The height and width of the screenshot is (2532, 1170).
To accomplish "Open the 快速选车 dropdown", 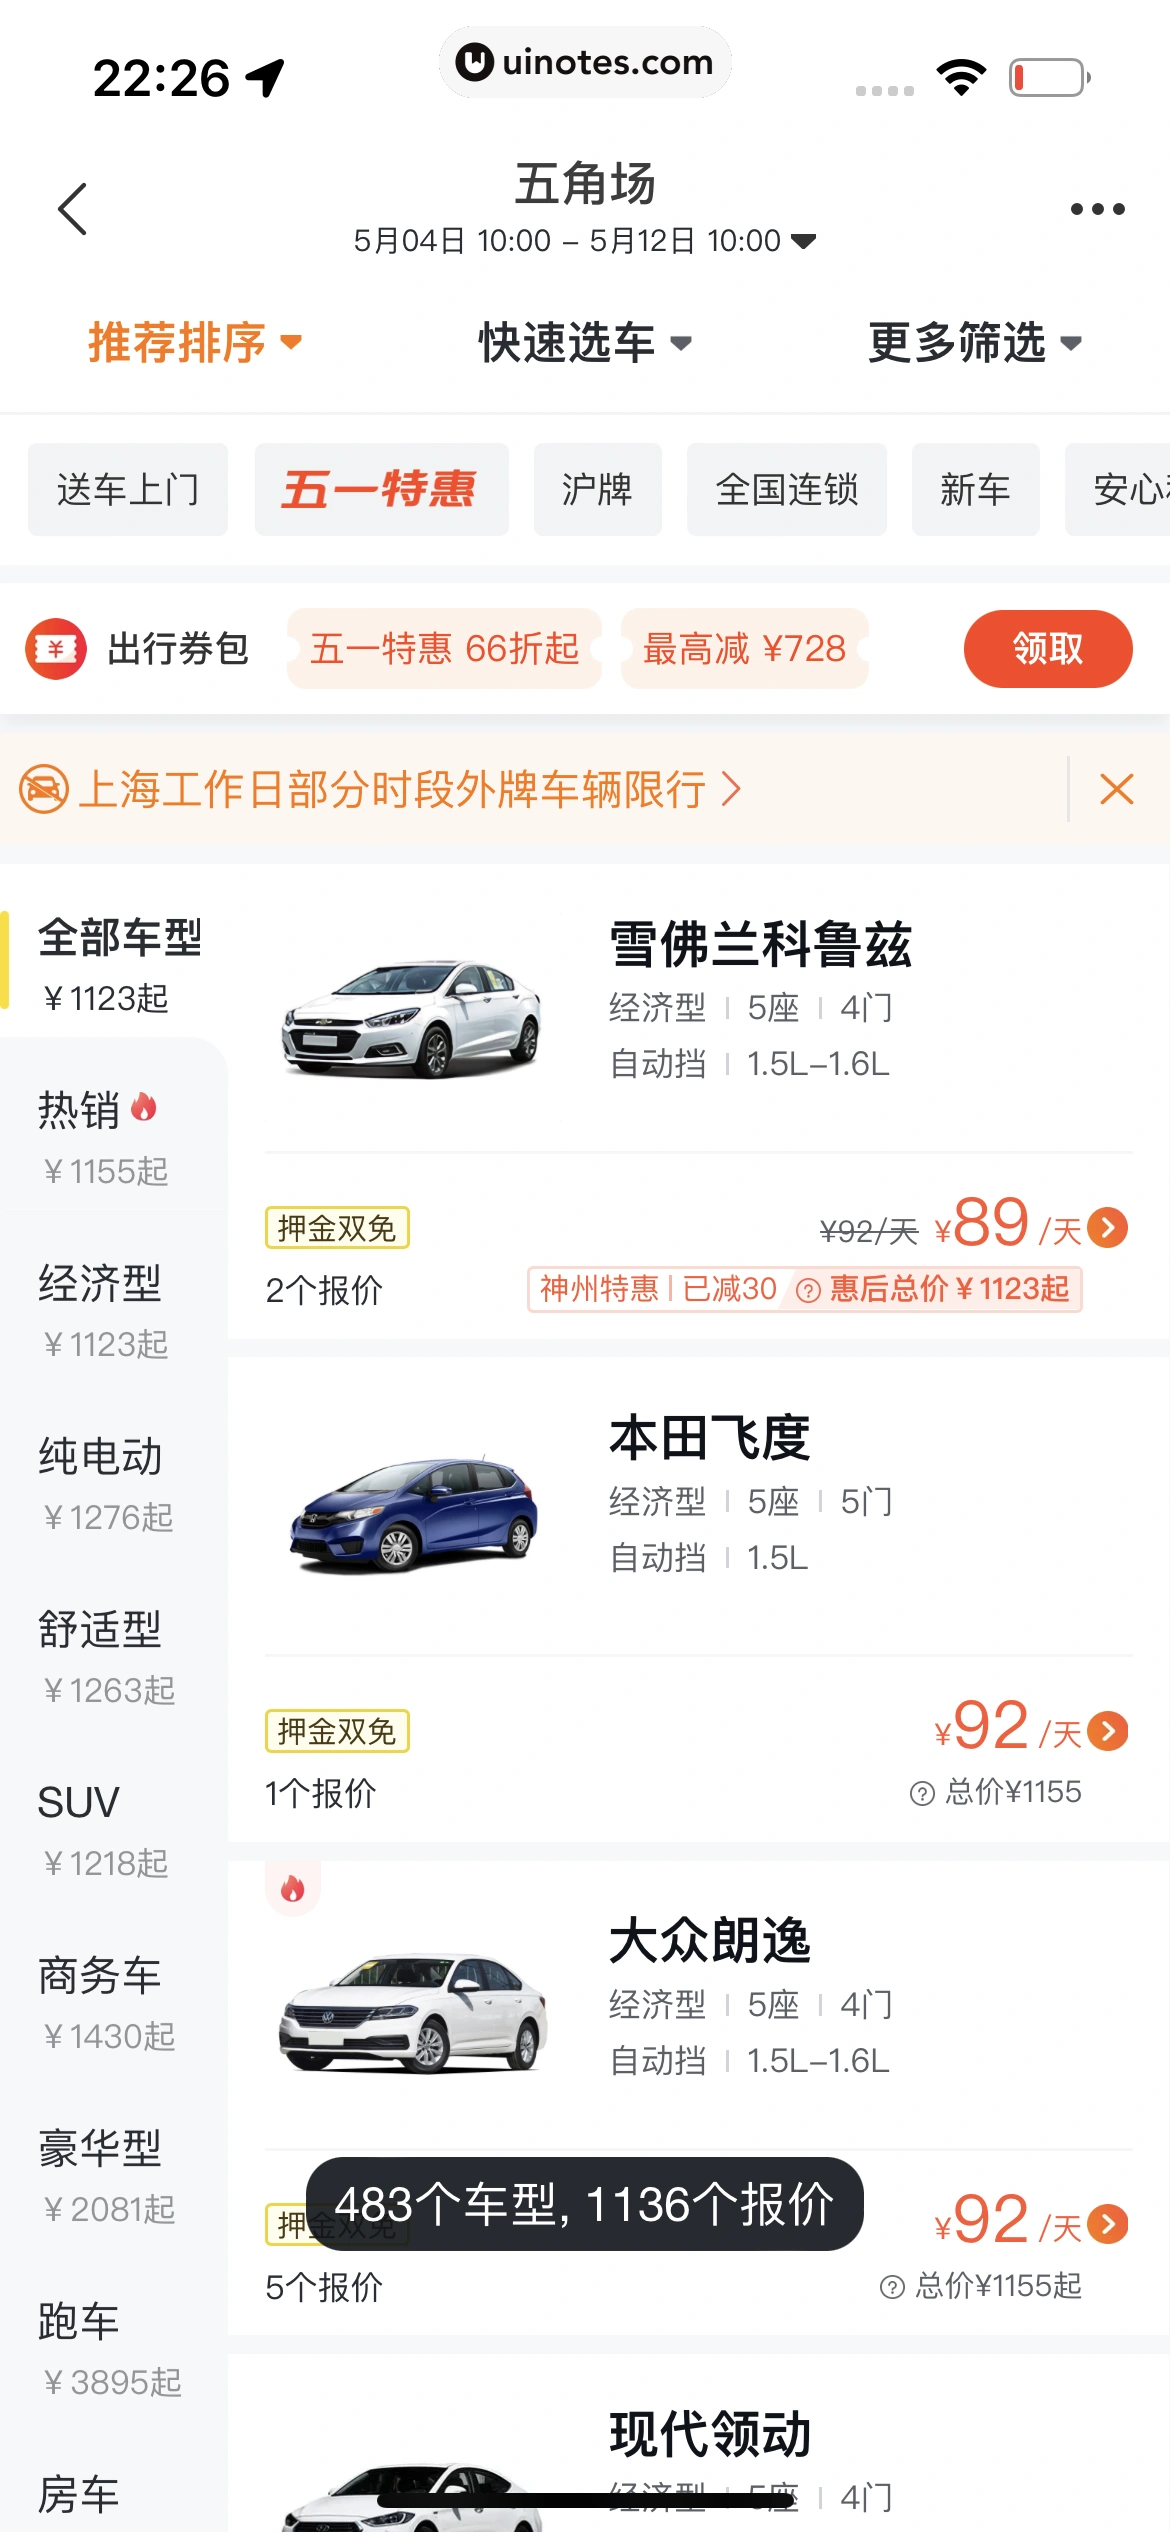I will 585,343.
